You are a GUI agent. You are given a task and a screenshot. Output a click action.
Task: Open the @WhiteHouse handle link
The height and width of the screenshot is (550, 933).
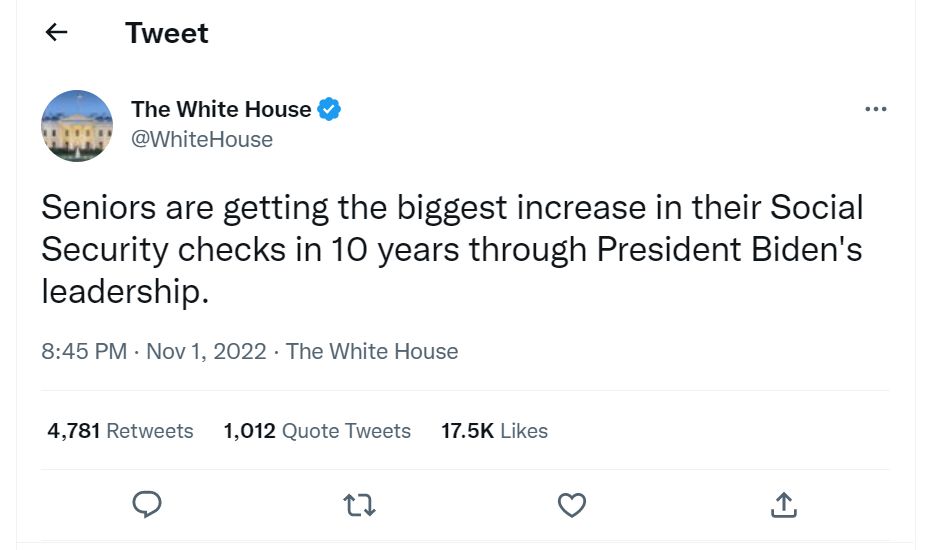tap(202, 139)
